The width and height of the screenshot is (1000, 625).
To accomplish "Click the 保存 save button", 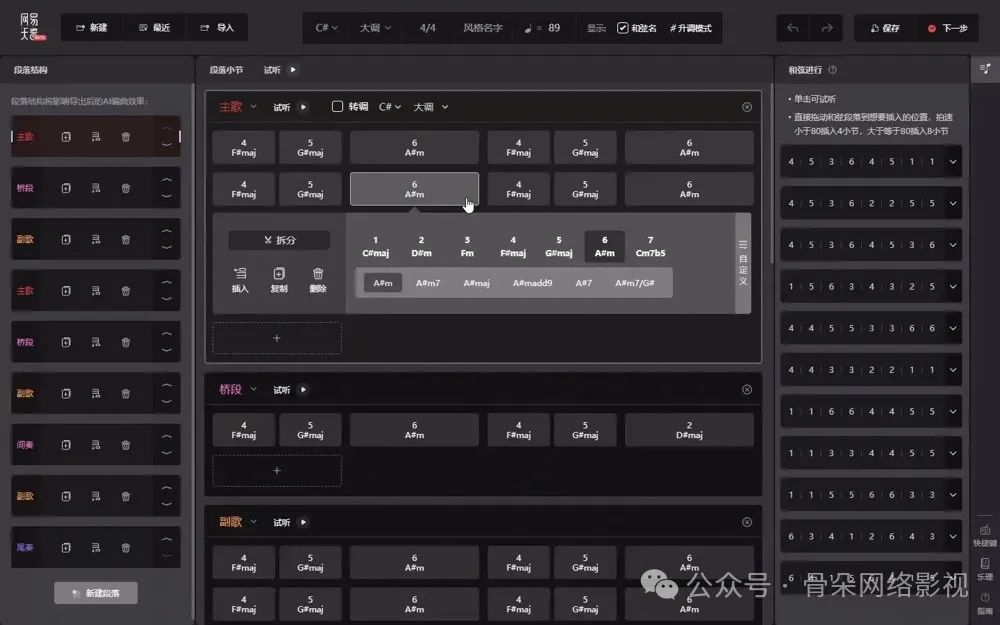I will click(x=884, y=28).
